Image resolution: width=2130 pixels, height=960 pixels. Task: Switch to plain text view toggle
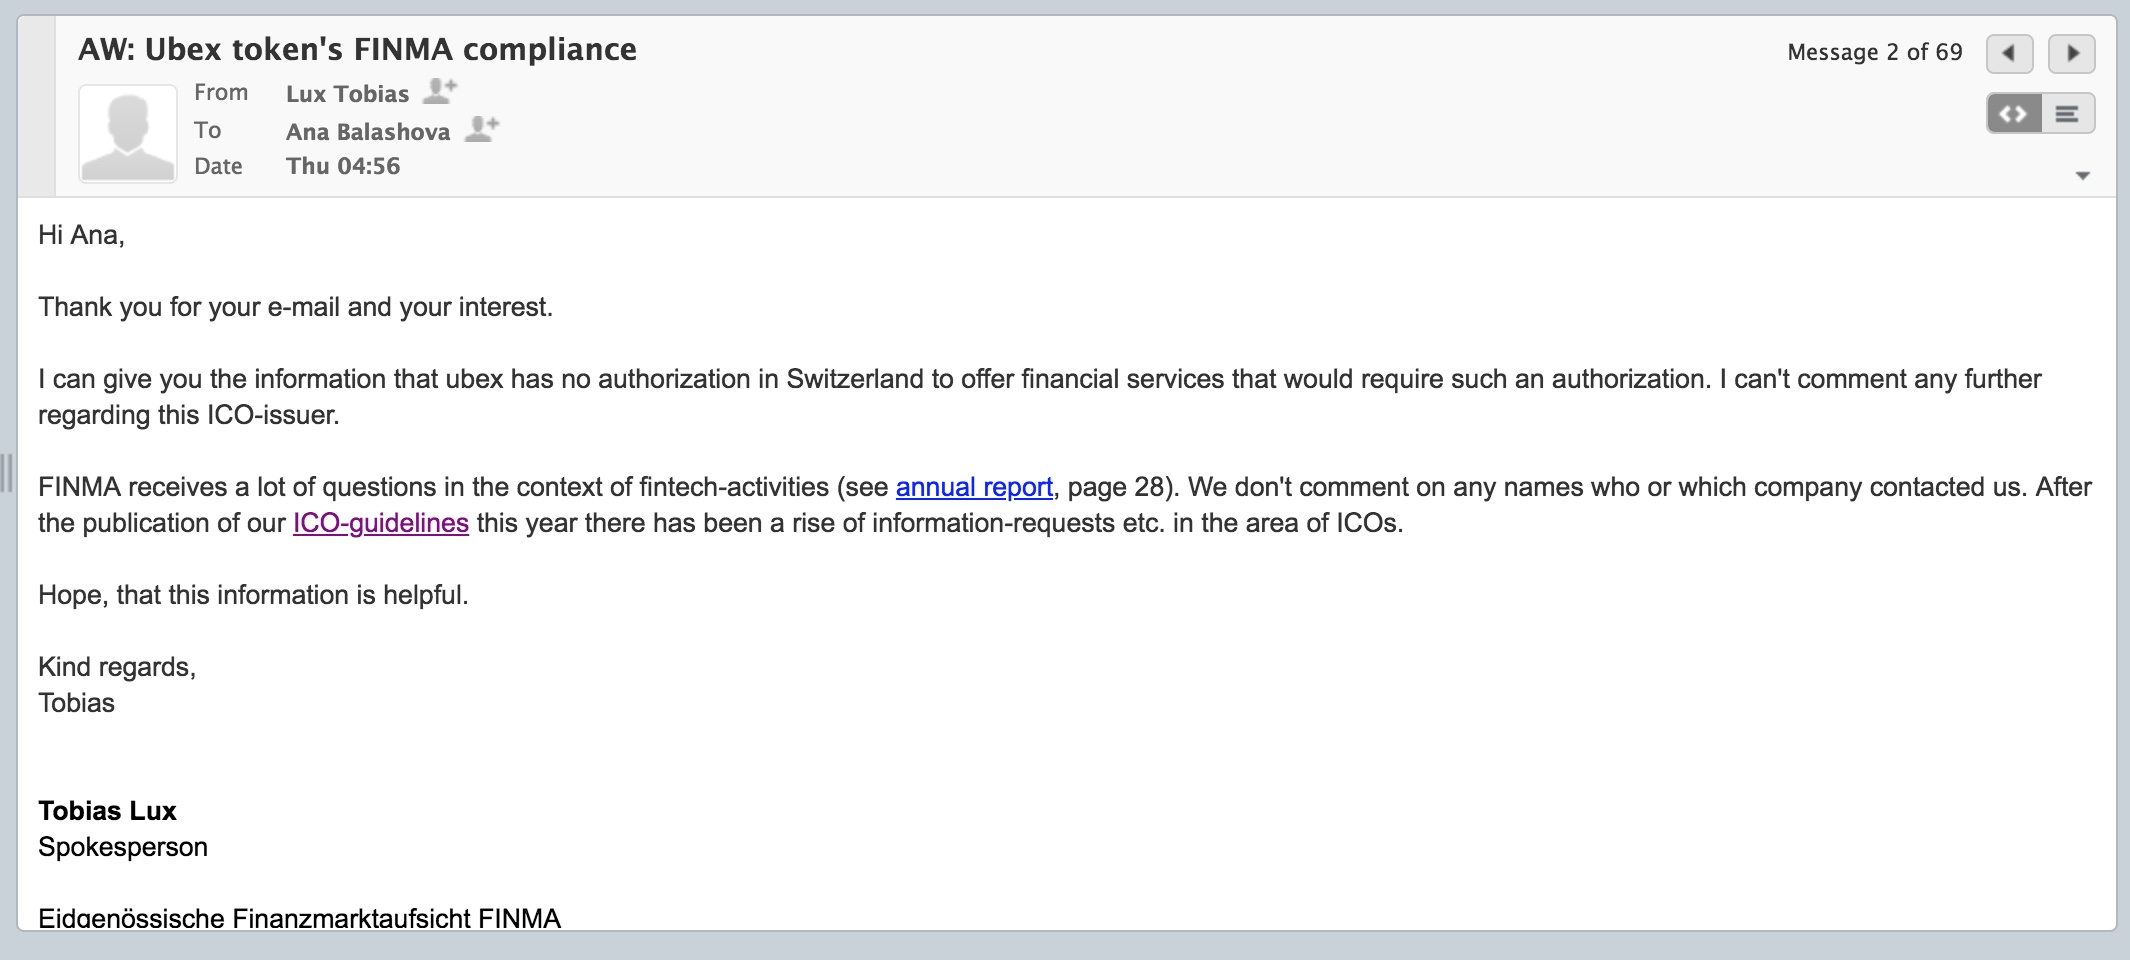click(2068, 114)
